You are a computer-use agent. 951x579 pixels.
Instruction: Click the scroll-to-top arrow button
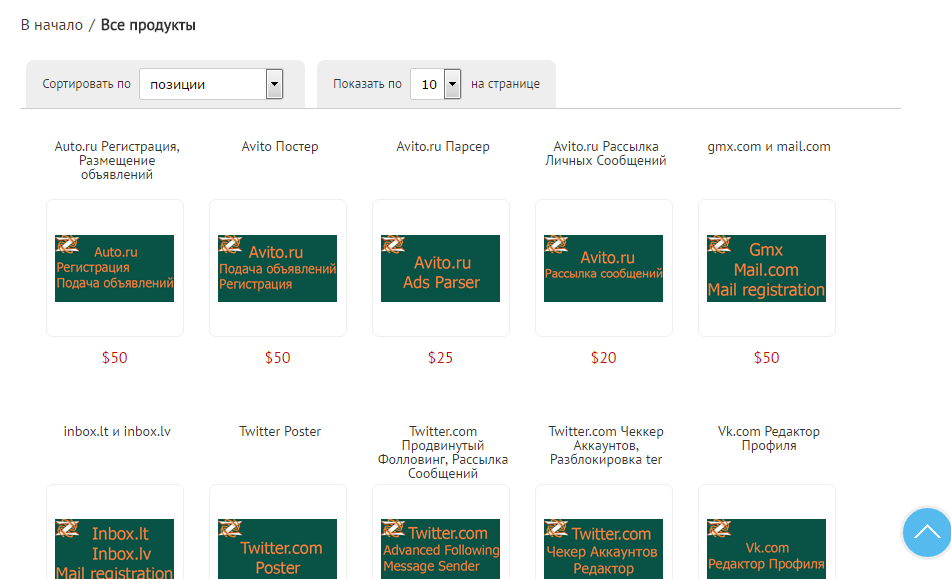point(927,532)
